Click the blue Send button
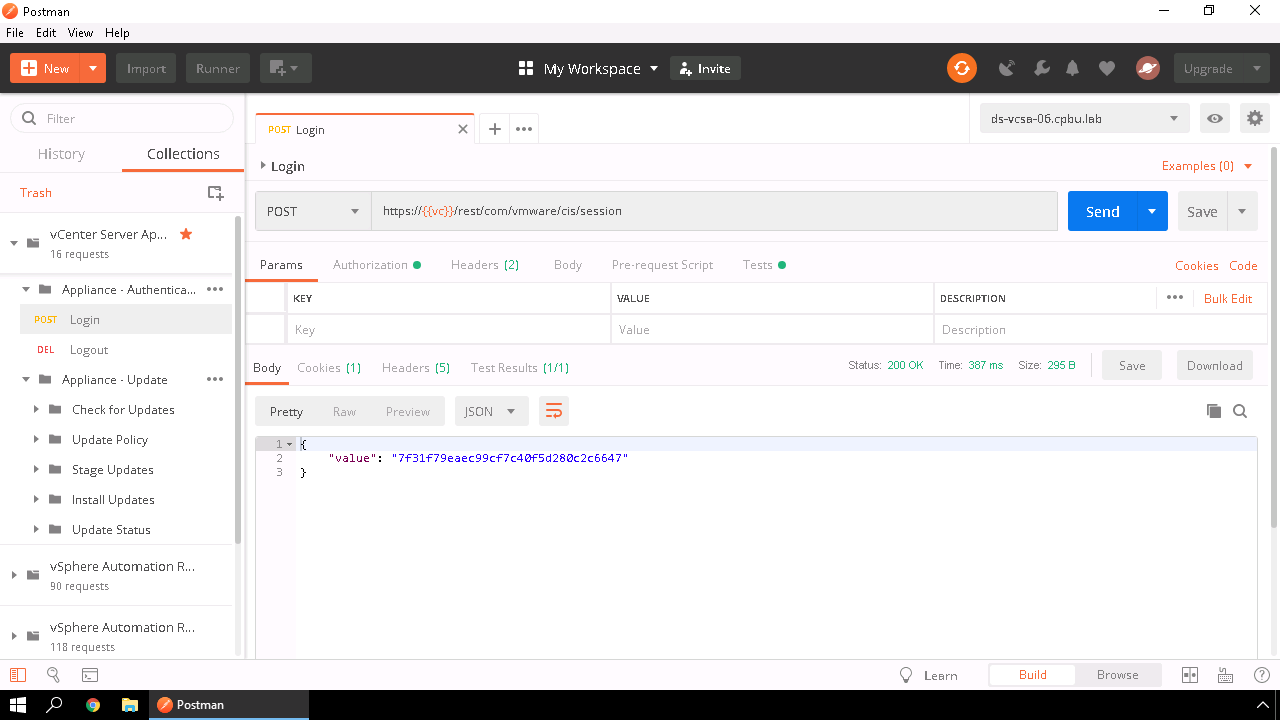The height and width of the screenshot is (720, 1280). point(1103,211)
